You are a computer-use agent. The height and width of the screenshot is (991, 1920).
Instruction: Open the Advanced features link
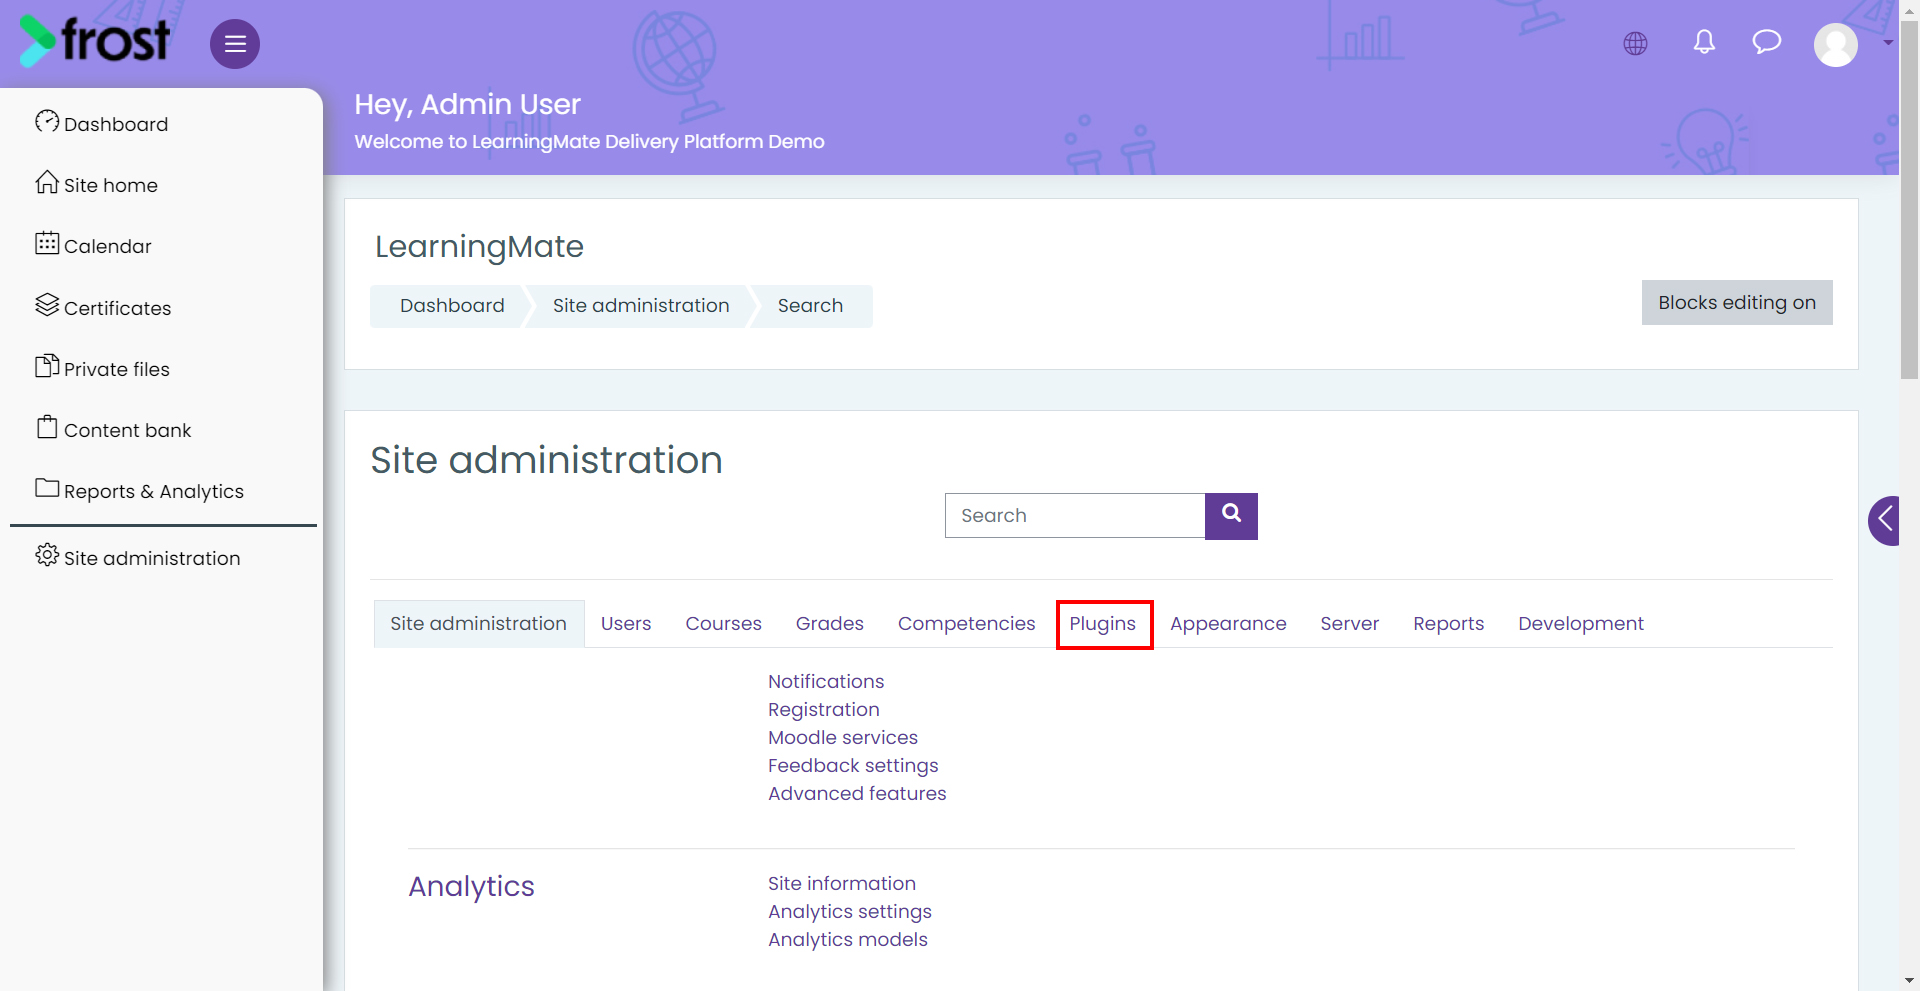857,793
